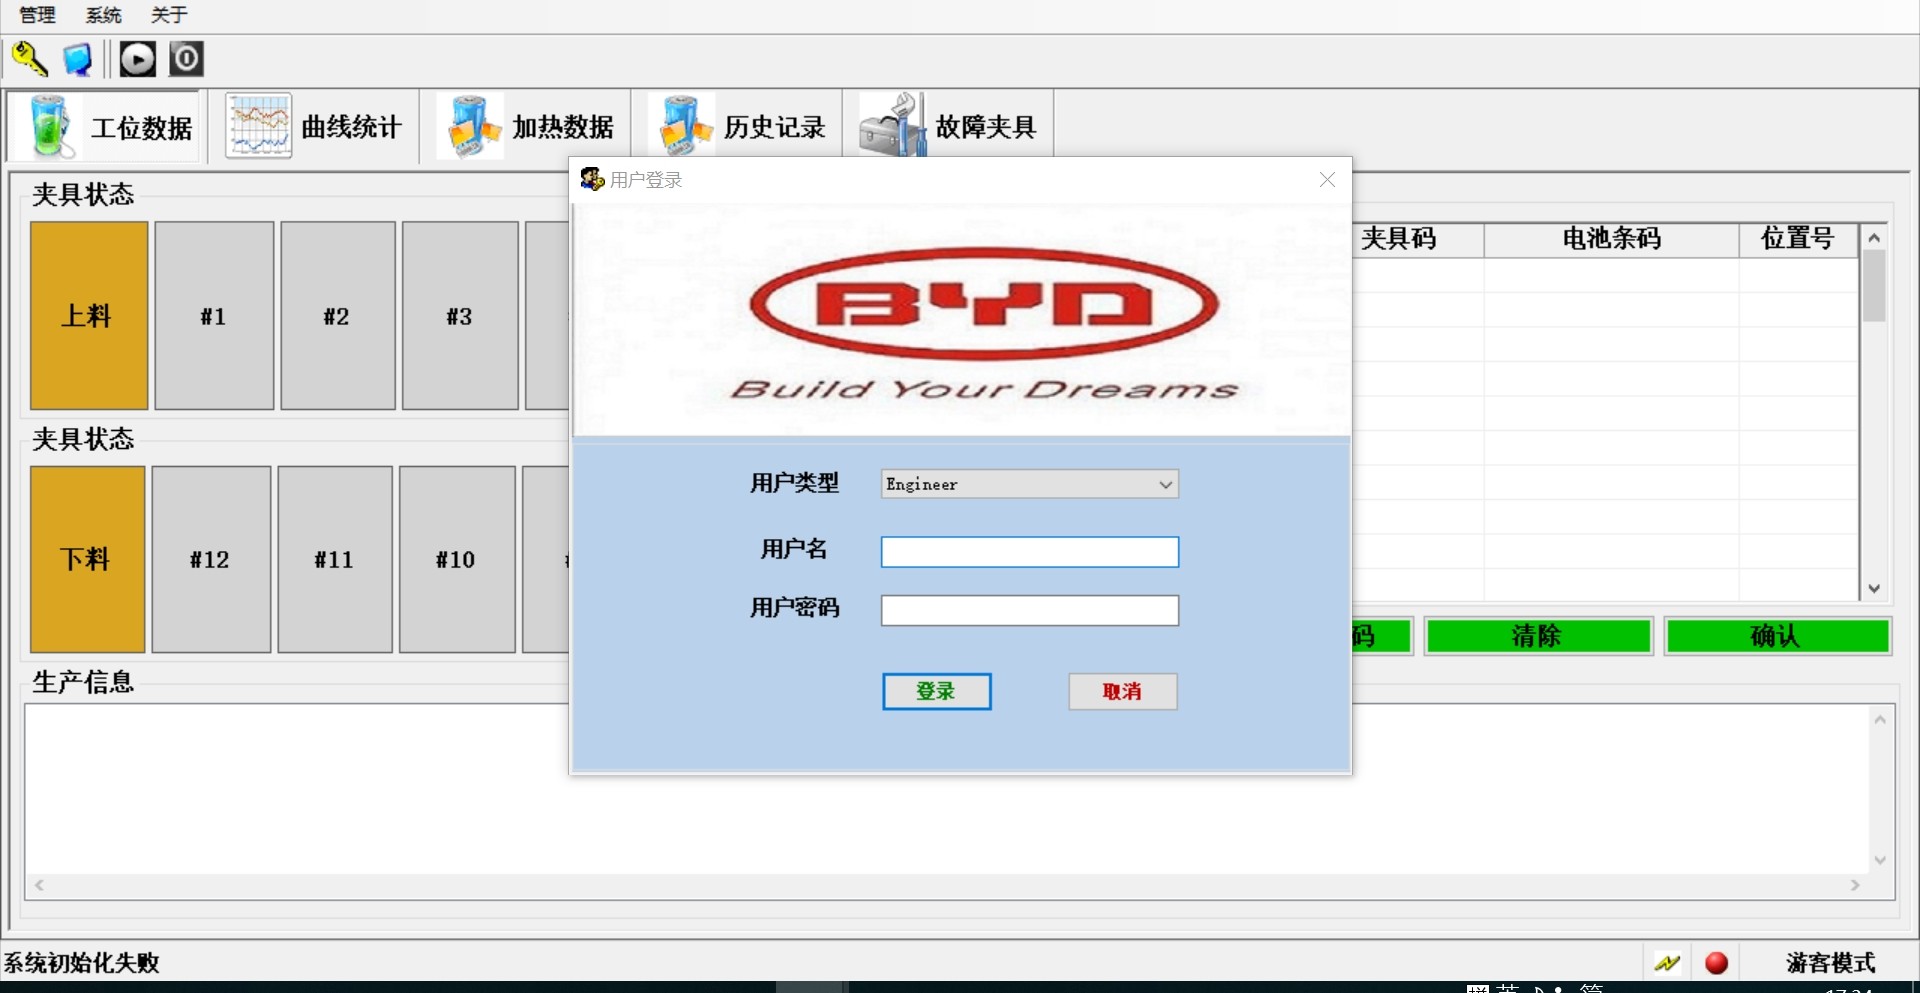The image size is (1920, 993).
Task: Select the 上料 fixture block
Action: coord(89,316)
